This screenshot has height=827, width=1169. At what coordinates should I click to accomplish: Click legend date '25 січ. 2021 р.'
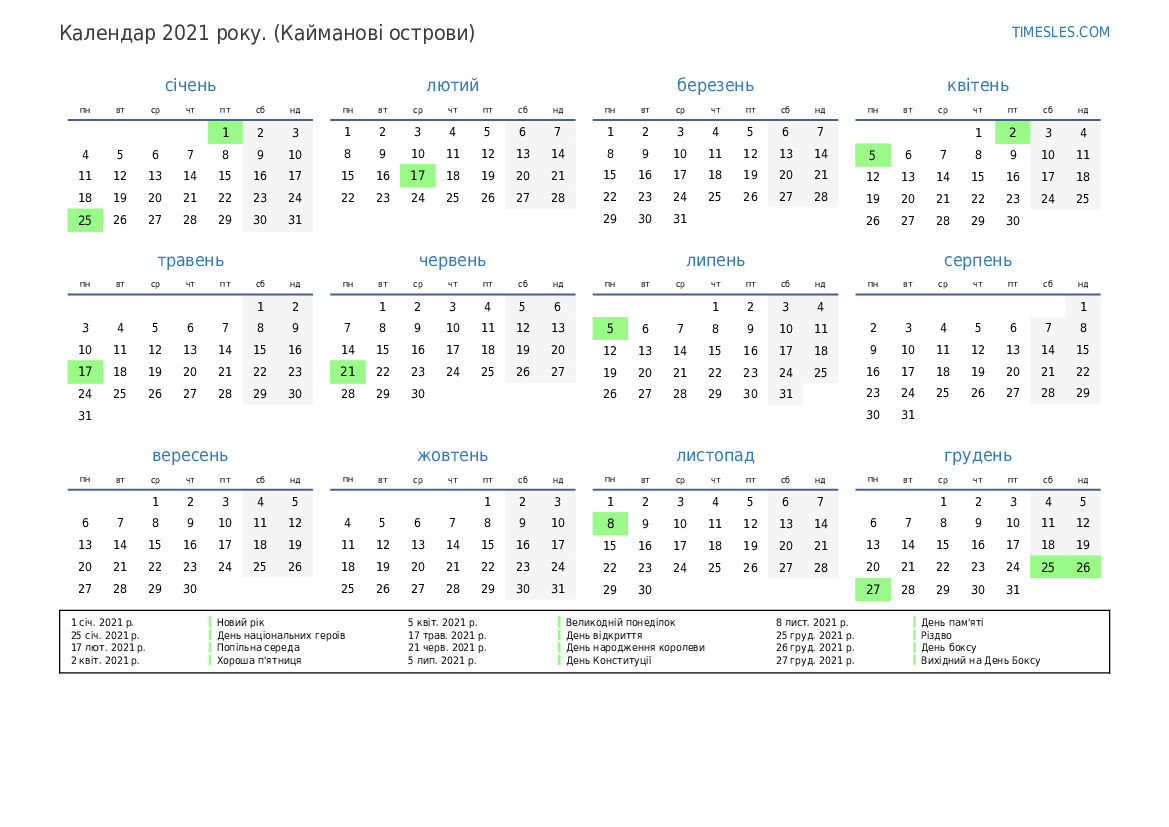tap(105, 635)
